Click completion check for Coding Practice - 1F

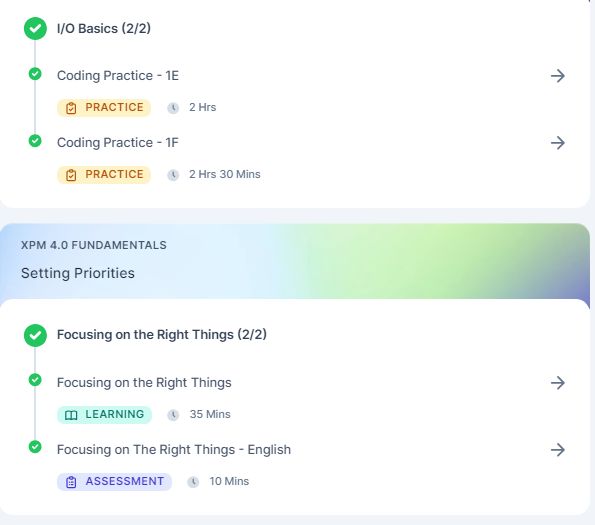(35, 141)
